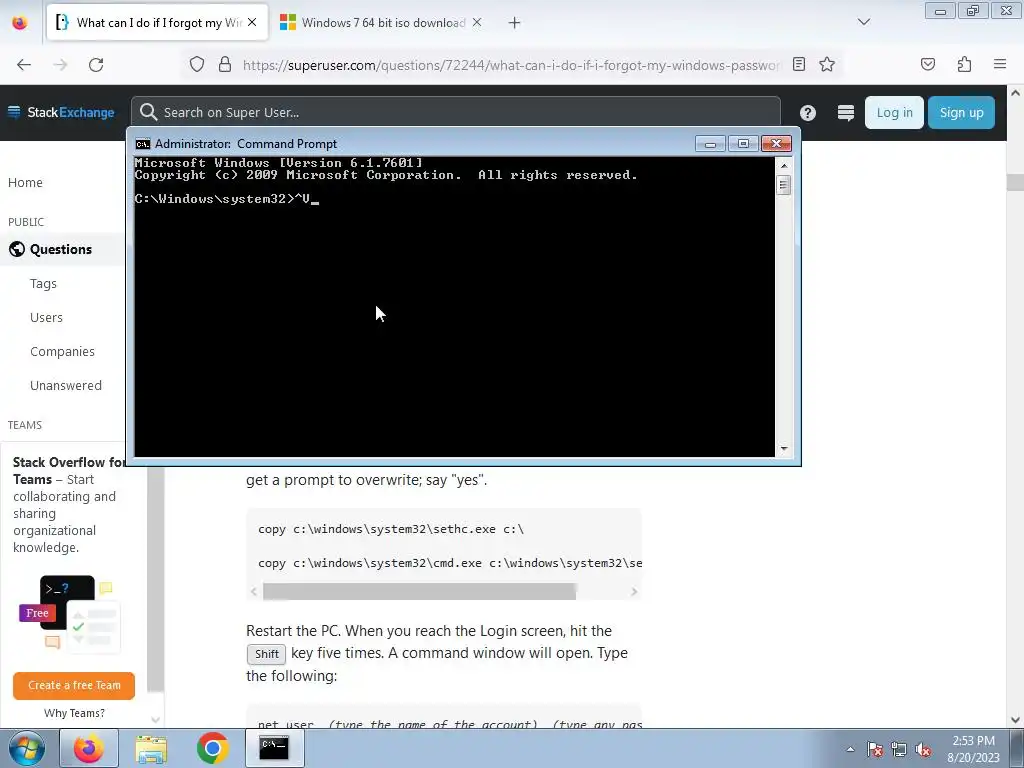Bookmark this page with star icon

[x=827, y=64]
